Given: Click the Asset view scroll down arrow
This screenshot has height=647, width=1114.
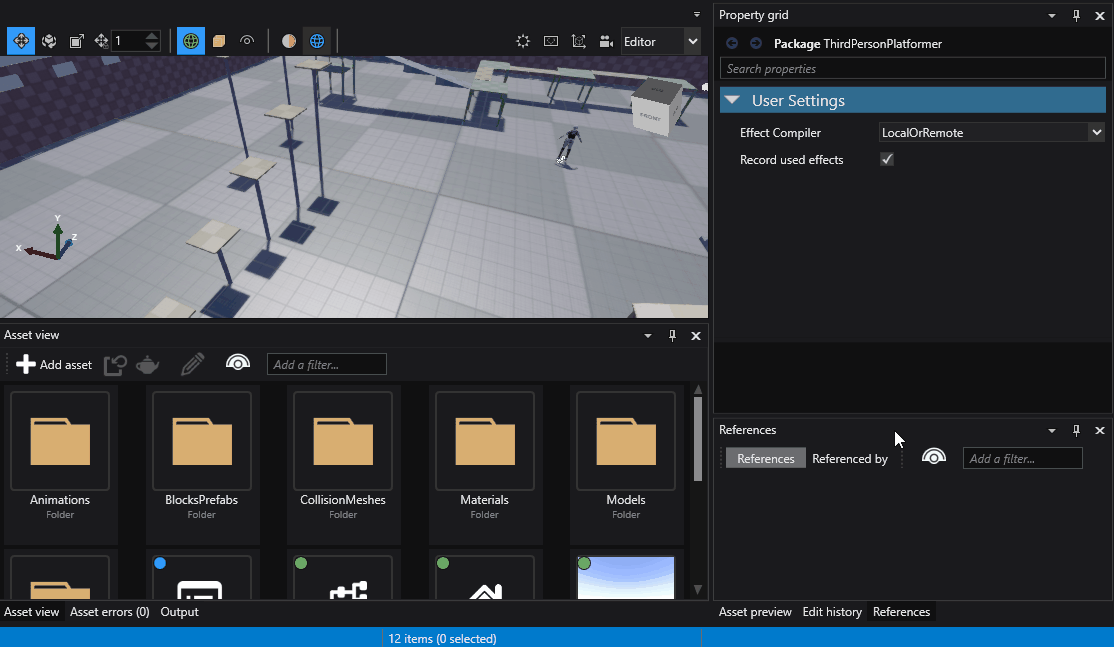Looking at the screenshot, I should pyautogui.click(x=698, y=589).
